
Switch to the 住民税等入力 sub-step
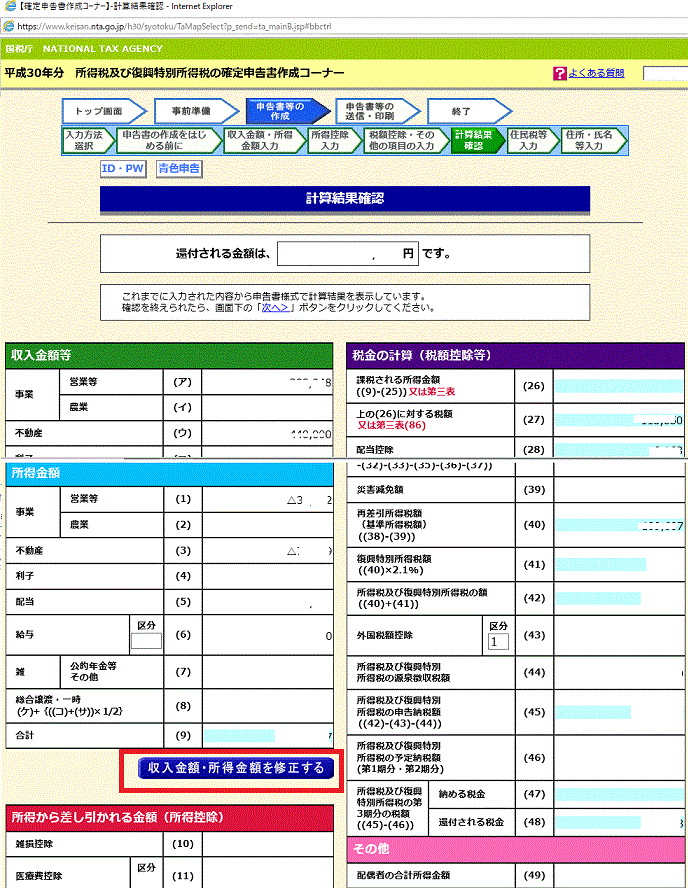tap(530, 140)
